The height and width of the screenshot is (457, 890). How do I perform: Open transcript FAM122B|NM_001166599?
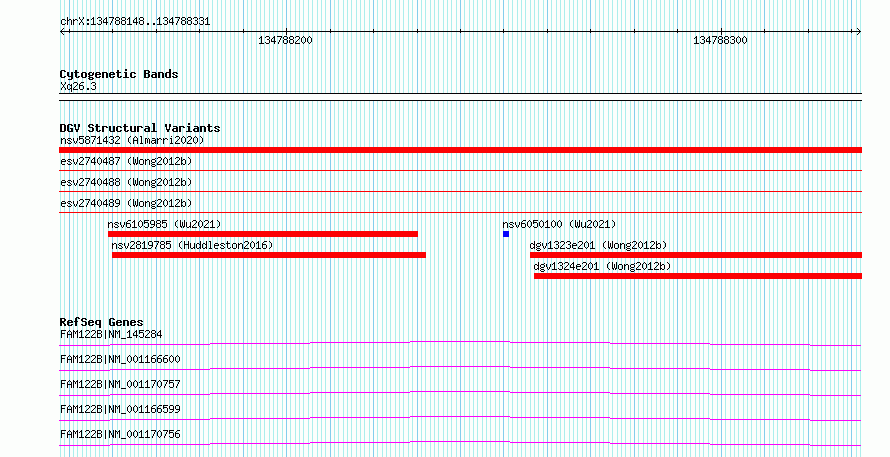point(120,409)
